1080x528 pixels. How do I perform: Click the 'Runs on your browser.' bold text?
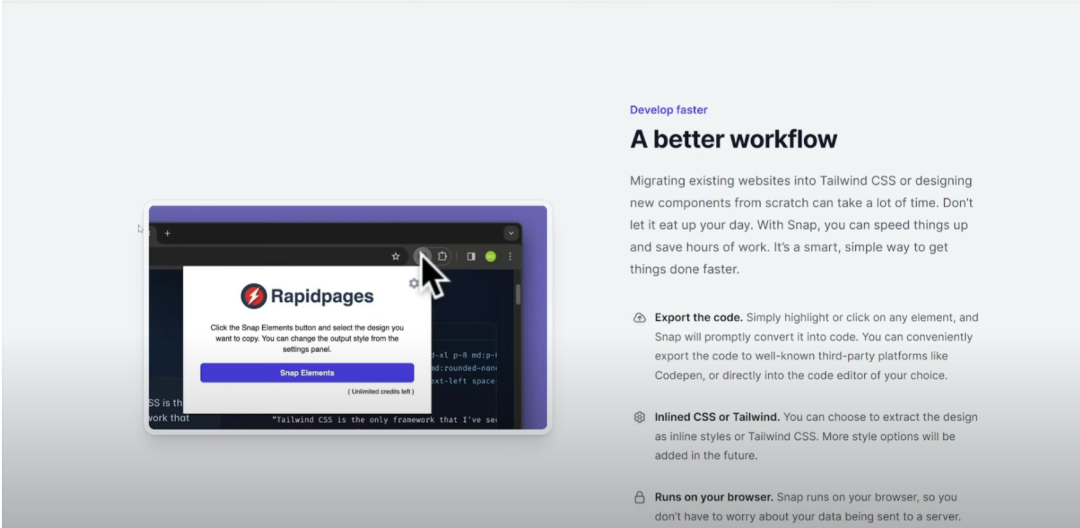[714, 497]
